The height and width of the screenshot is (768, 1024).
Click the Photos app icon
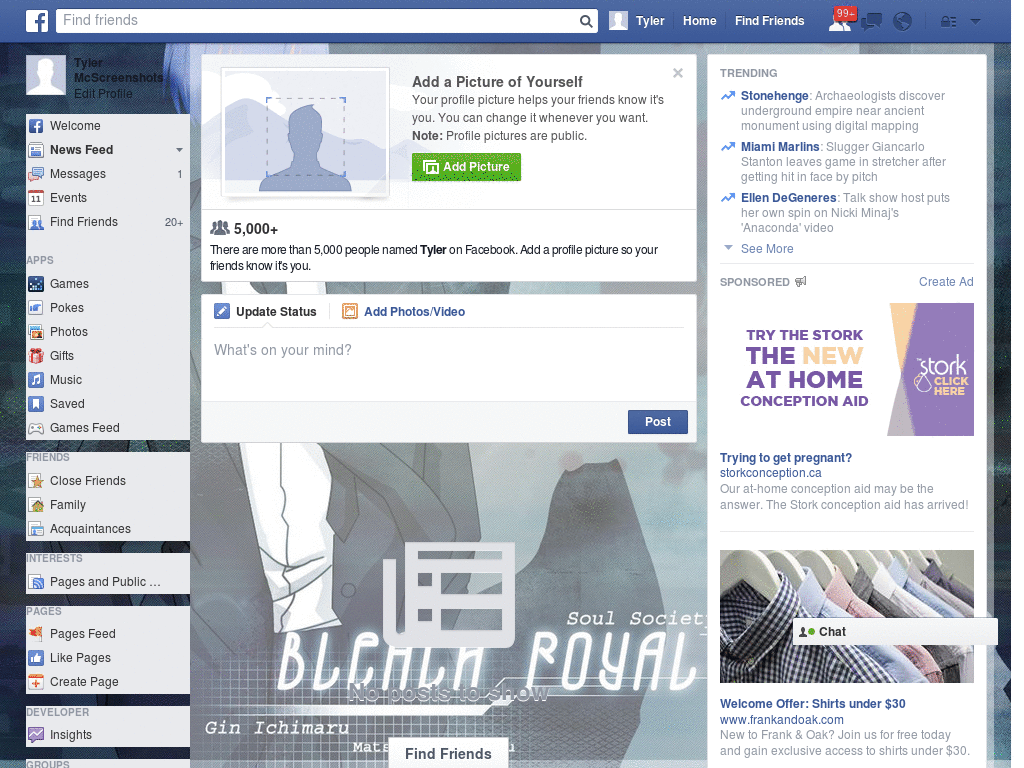point(36,332)
